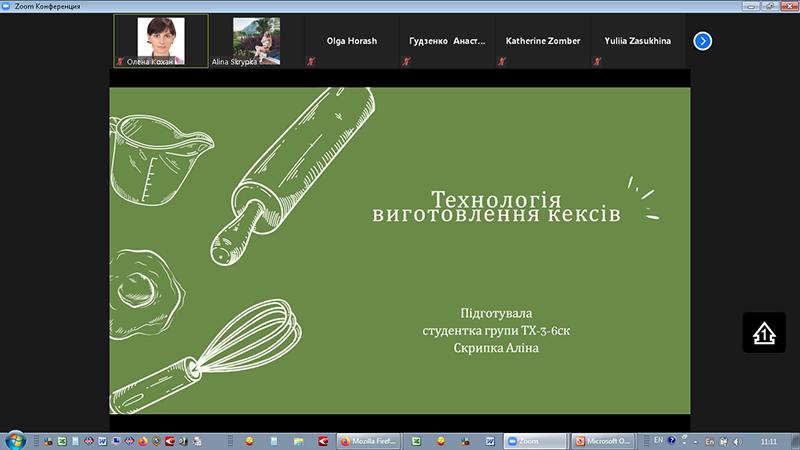Screen dimensions: 800x450
Task: Select the Olga Horash participant tile
Action: [352, 41]
